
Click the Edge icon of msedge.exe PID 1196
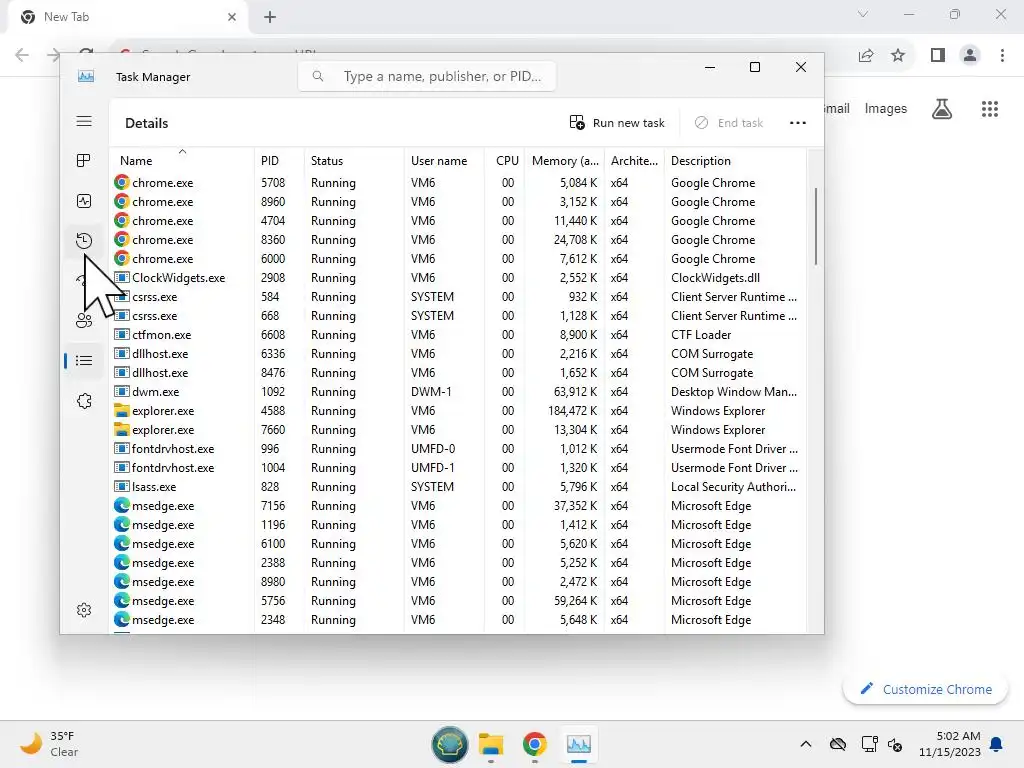point(121,524)
